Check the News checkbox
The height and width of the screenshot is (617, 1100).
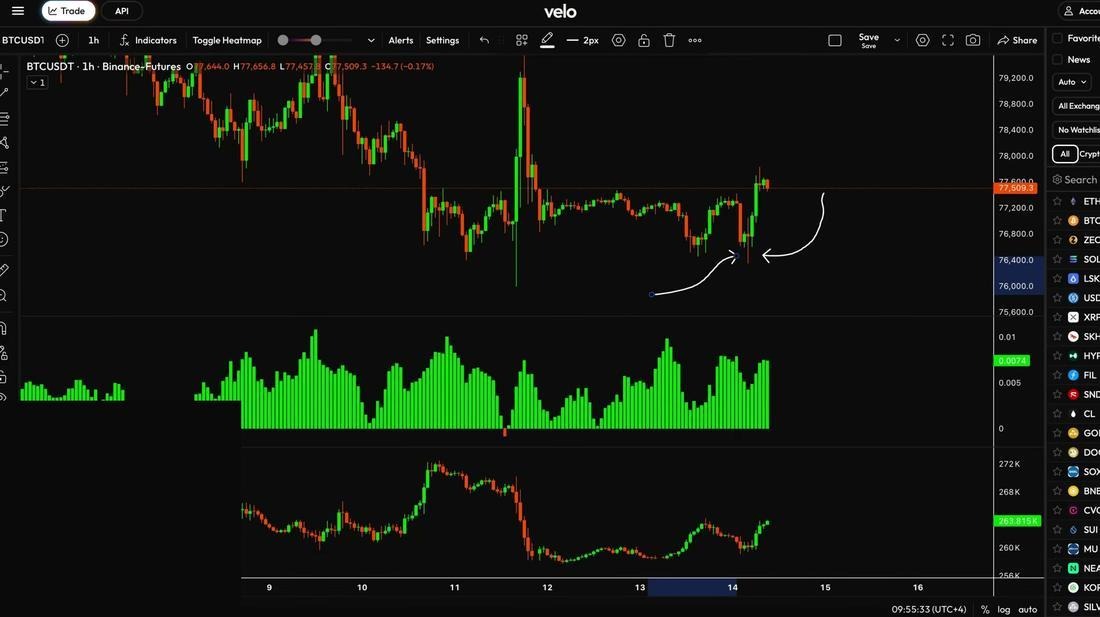pyautogui.click(x=1058, y=60)
